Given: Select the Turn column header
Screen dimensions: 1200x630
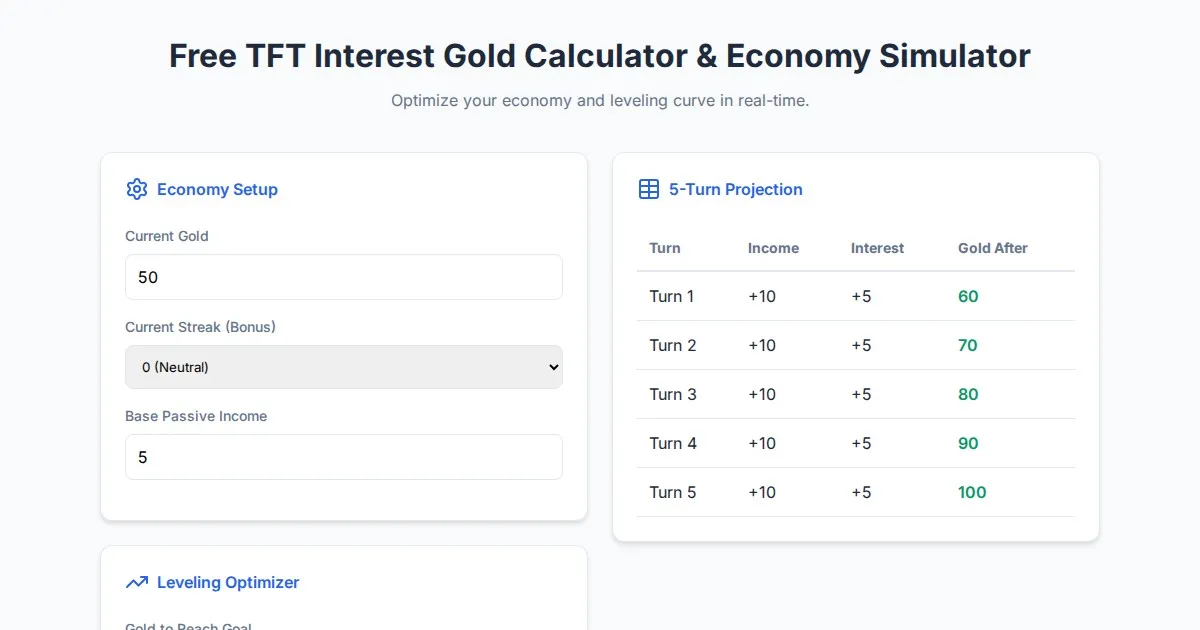Looking at the screenshot, I should pyautogui.click(x=665, y=248).
